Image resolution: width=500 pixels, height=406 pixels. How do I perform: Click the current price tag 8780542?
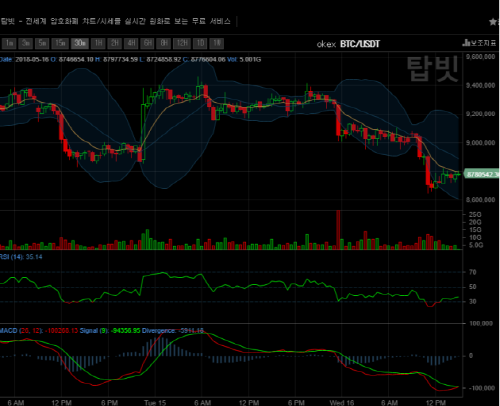[x=482, y=174]
